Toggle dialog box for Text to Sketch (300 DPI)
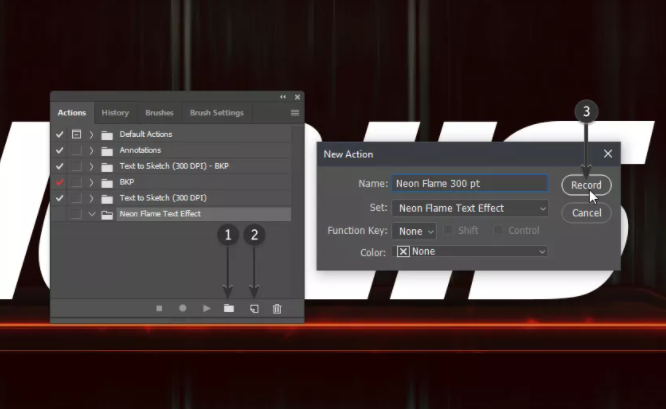This screenshot has height=409, width=666. coord(76,198)
